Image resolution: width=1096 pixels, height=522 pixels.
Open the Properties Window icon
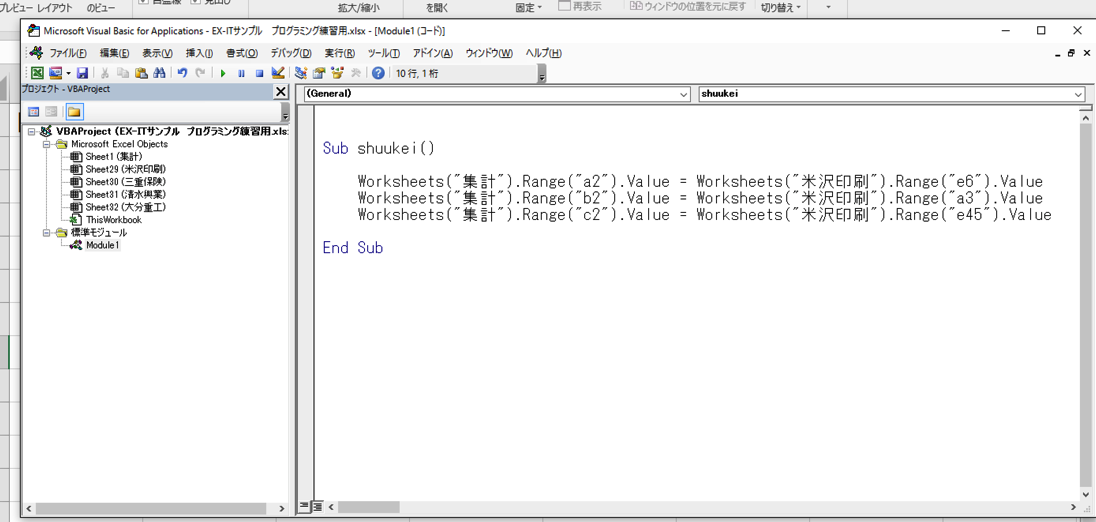point(319,73)
